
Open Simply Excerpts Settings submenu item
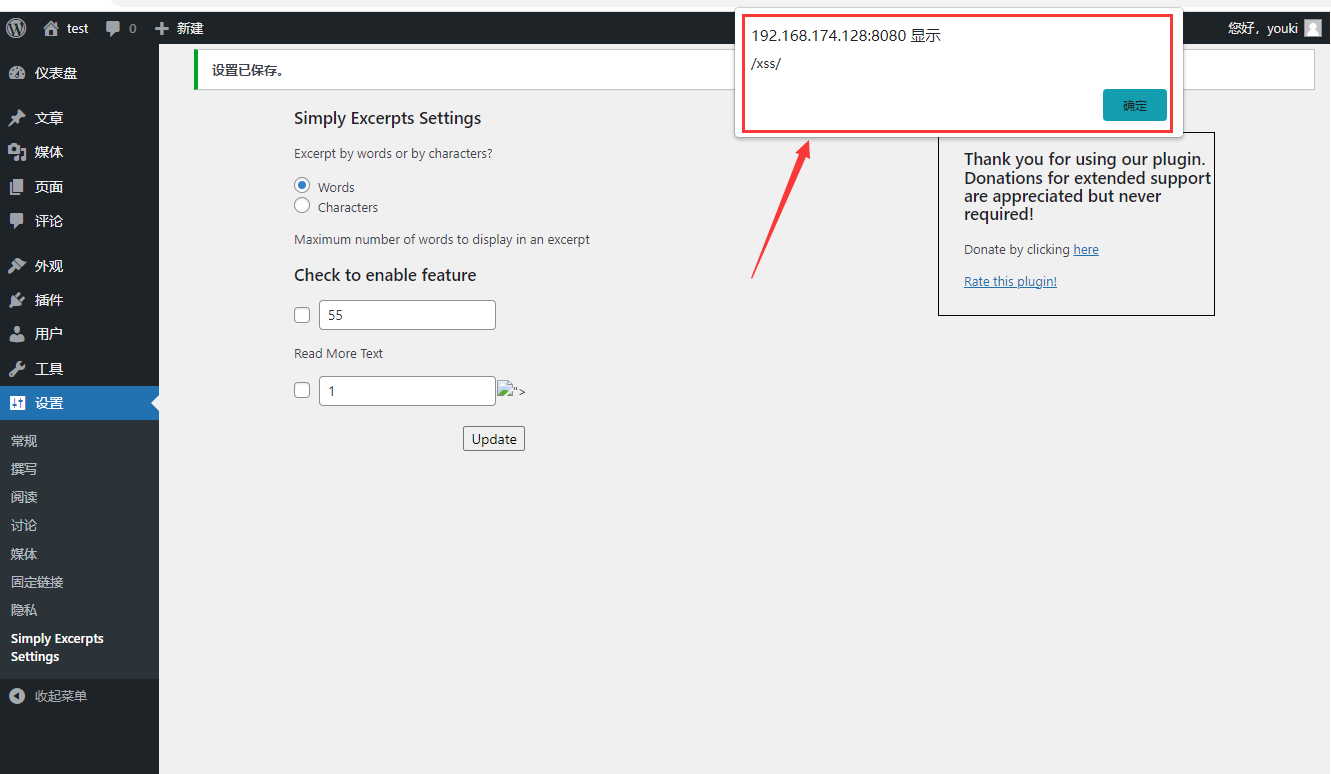pos(57,648)
